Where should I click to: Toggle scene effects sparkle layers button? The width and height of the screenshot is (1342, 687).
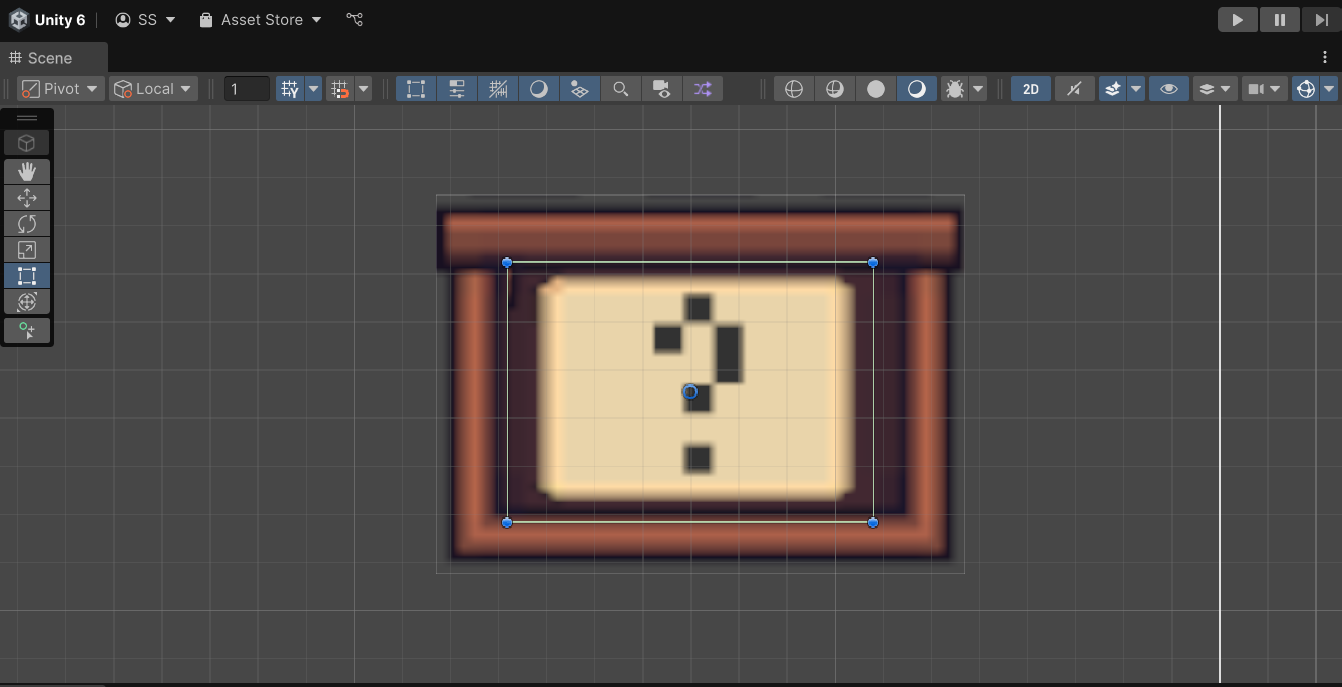tap(1112, 89)
